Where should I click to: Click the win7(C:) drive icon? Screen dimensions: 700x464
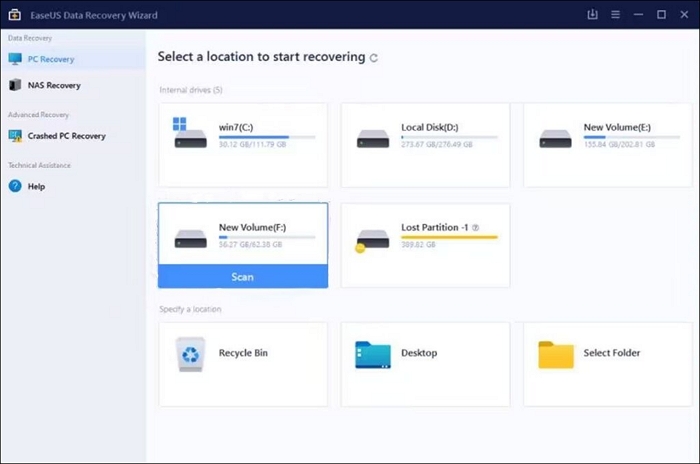190,133
